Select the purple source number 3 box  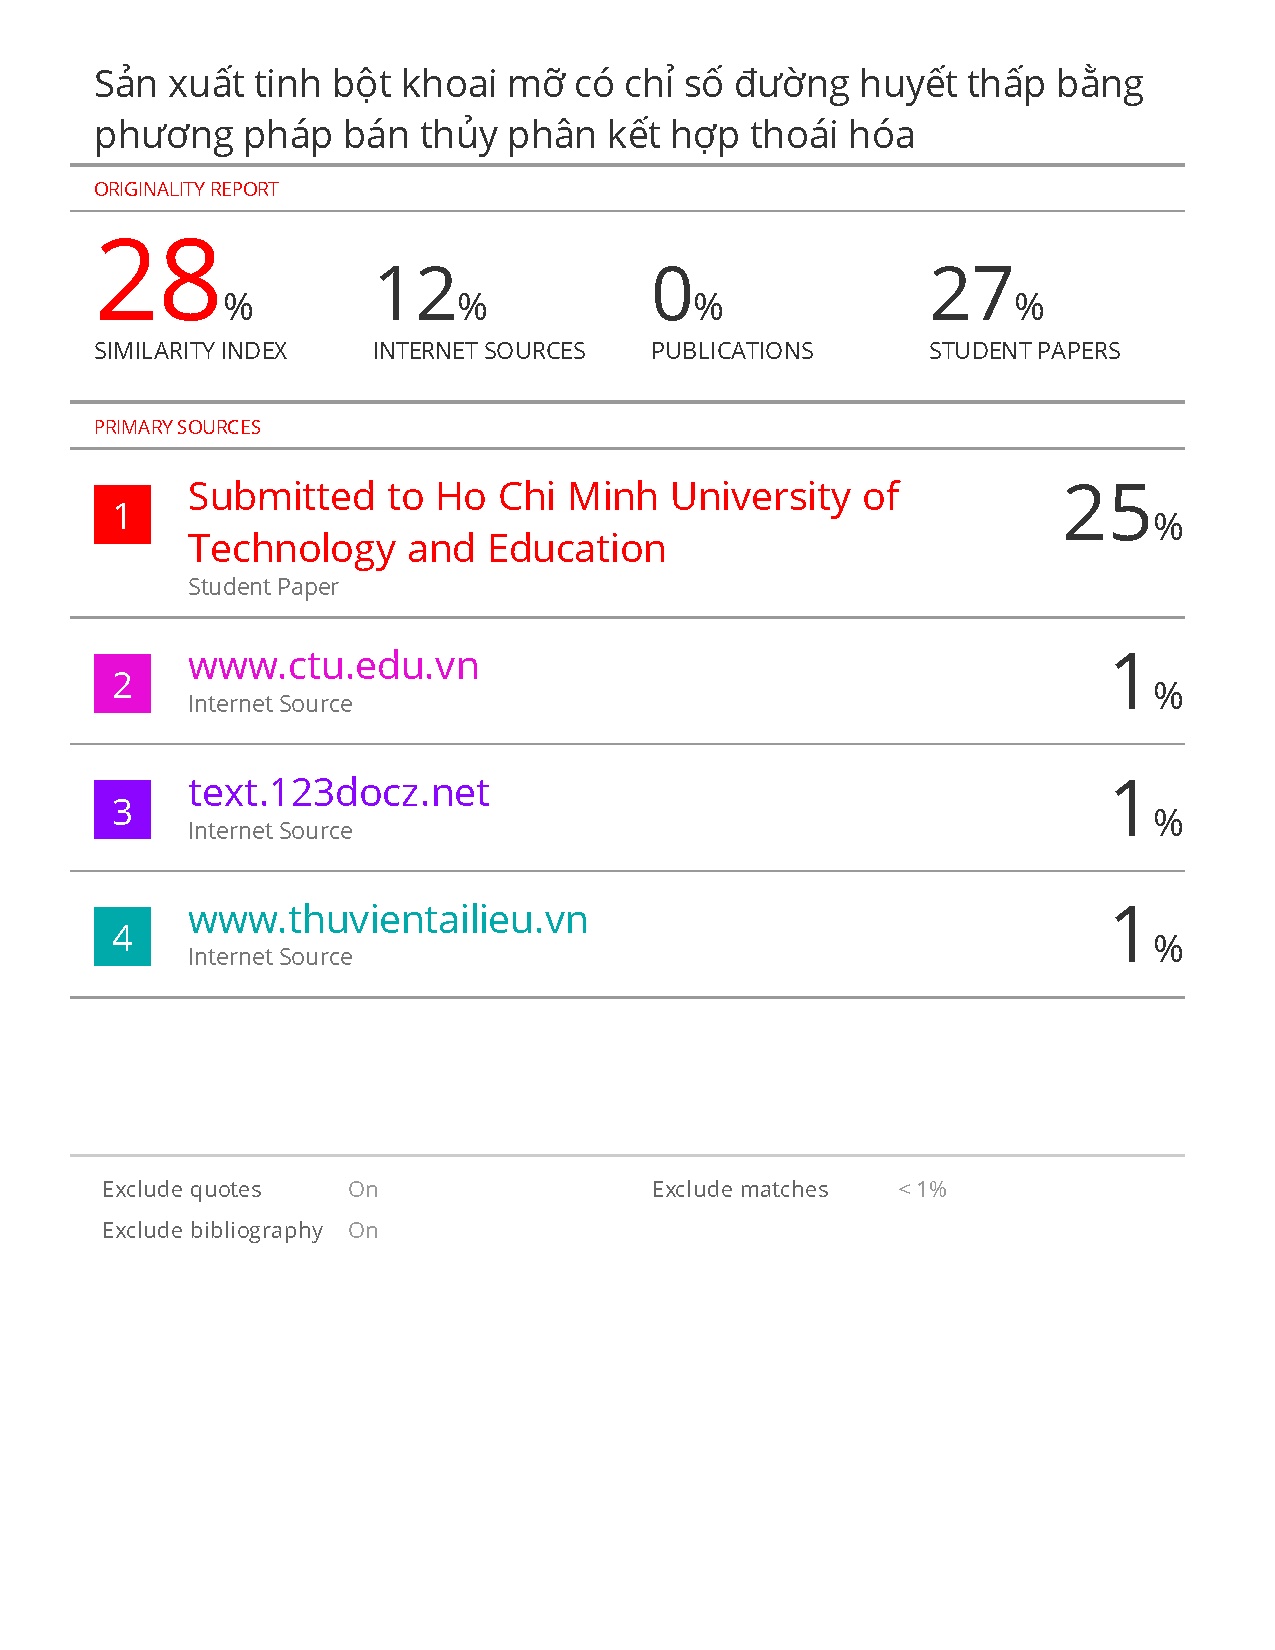[122, 810]
